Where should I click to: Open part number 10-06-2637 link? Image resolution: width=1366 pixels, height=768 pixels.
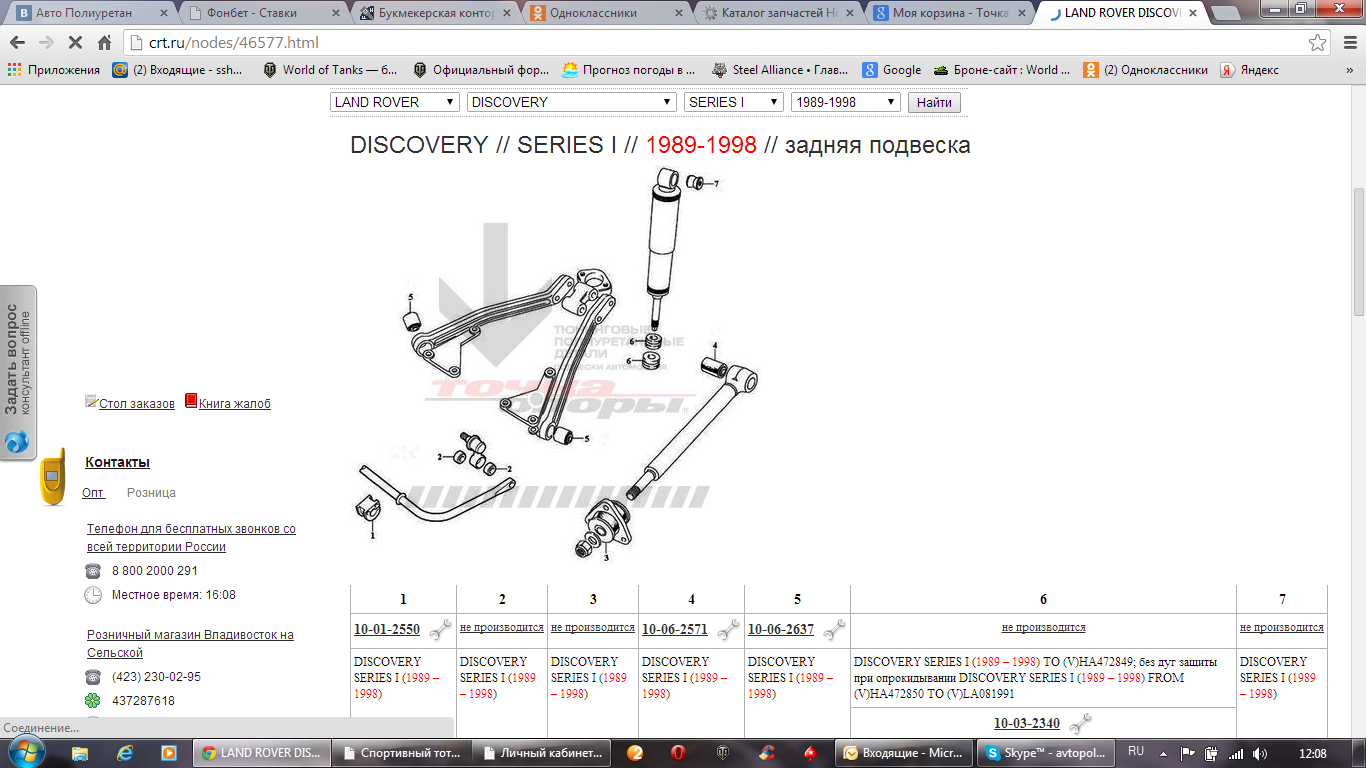point(781,630)
